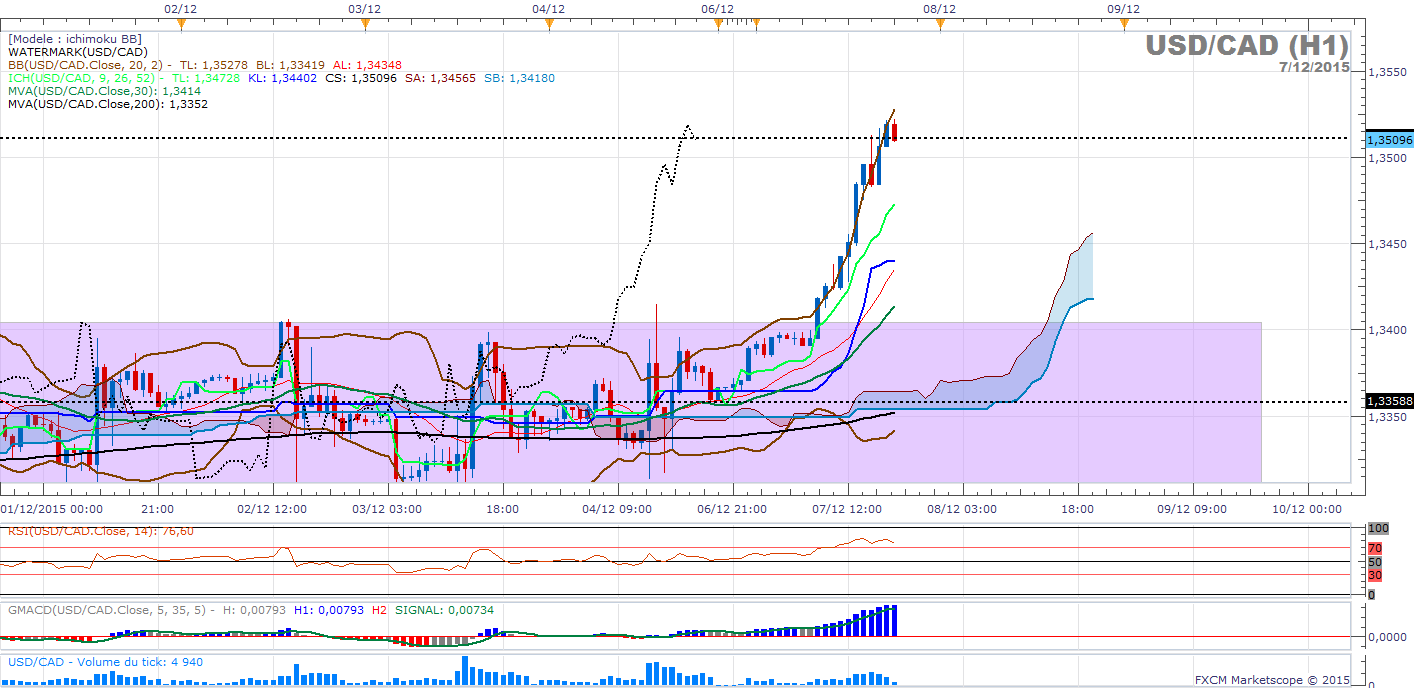Click the '02/12 12:00' time axis label
This screenshot has width=1423, height=688.
tap(271, 508)
